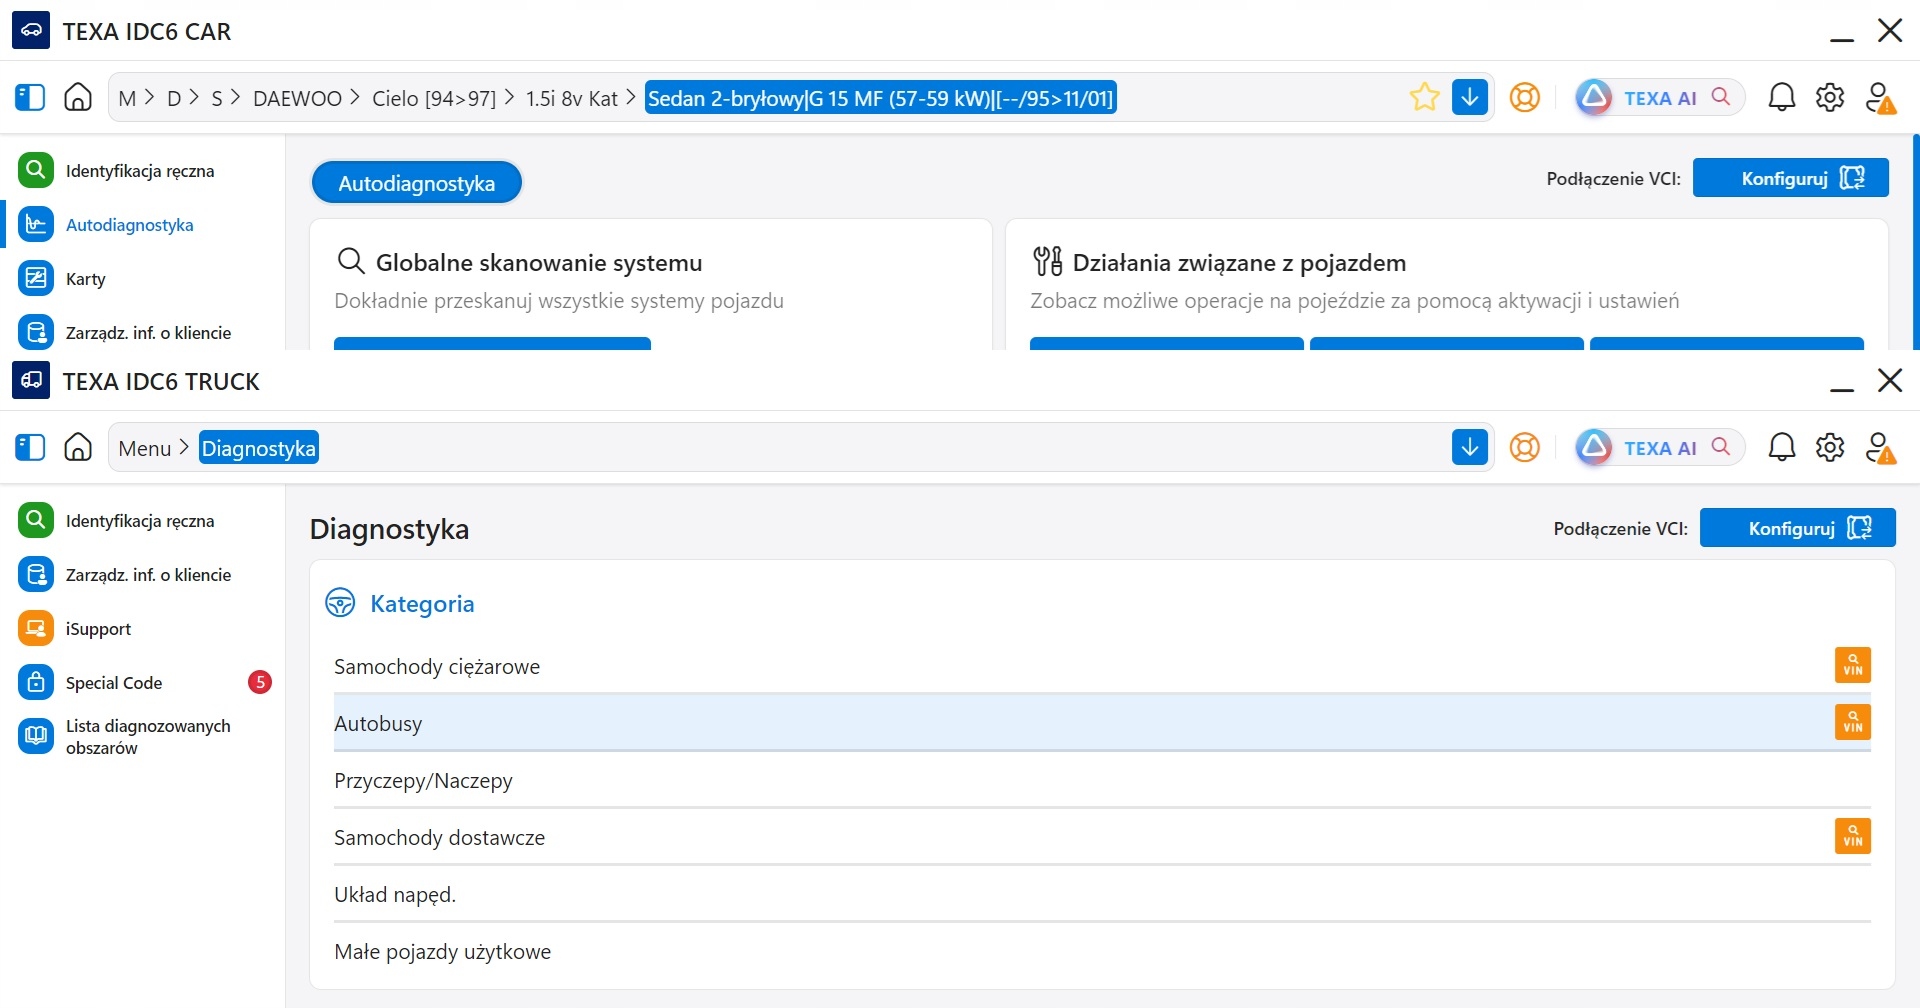Click the M breadcrumb segment
The height and width of the screenshot is (1008, 1920).
pos(127,98)
